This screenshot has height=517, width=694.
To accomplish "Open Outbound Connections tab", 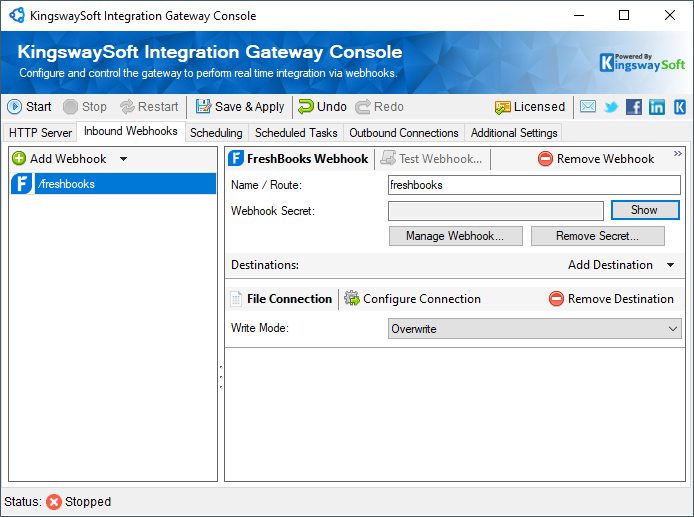I will [x=404, y=133].
